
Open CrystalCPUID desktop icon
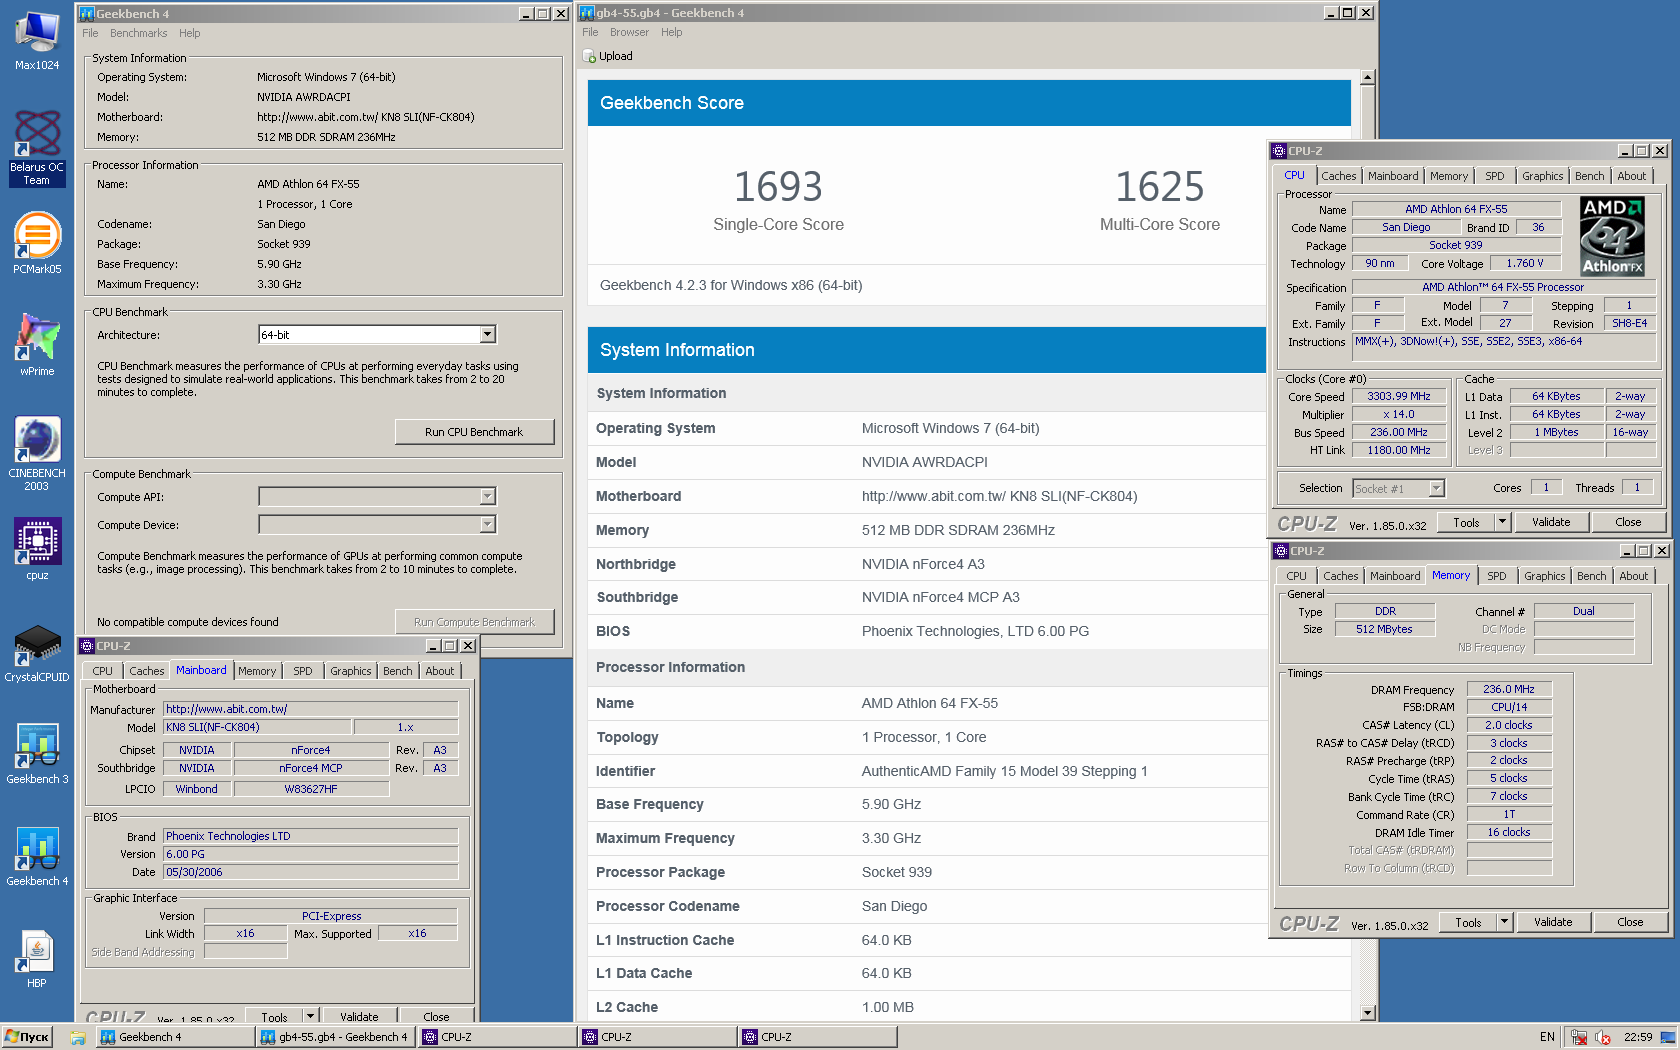point(37,652)
